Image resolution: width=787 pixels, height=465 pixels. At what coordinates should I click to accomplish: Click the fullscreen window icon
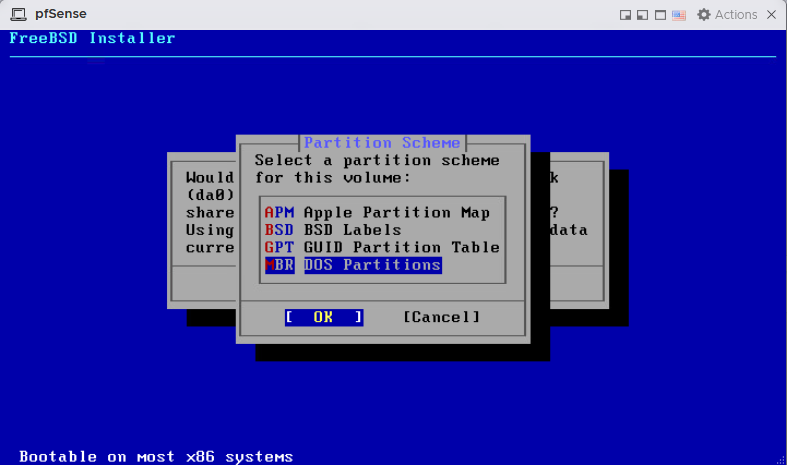pos(661,15)
